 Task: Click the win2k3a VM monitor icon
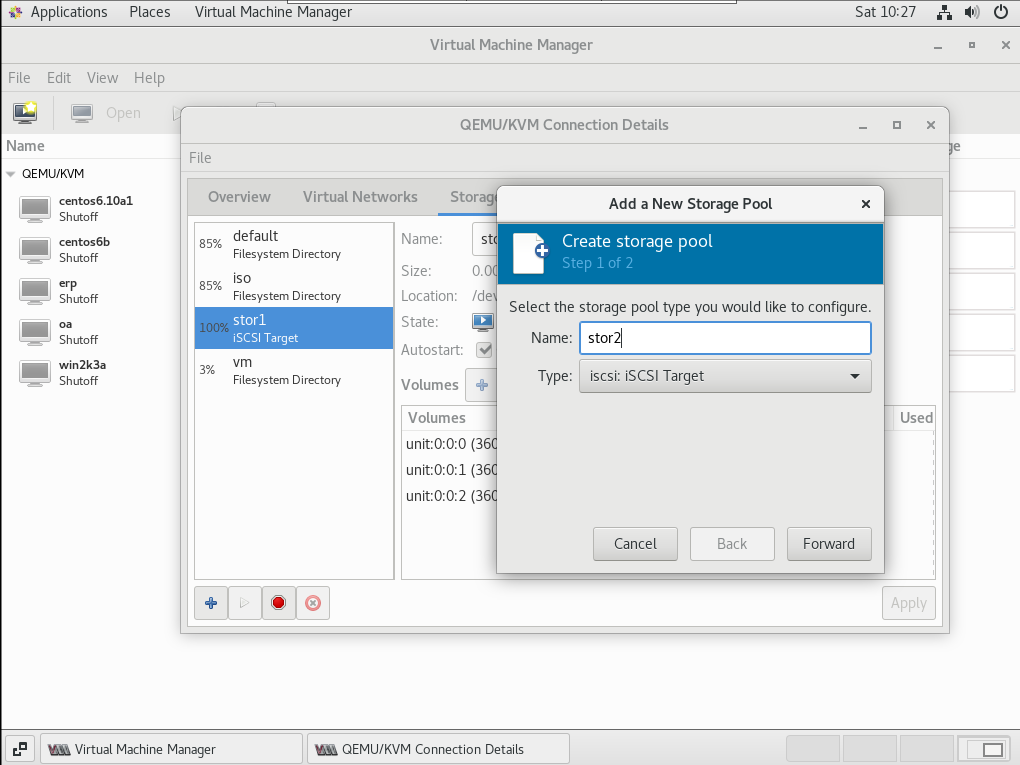tap(34, 373)
